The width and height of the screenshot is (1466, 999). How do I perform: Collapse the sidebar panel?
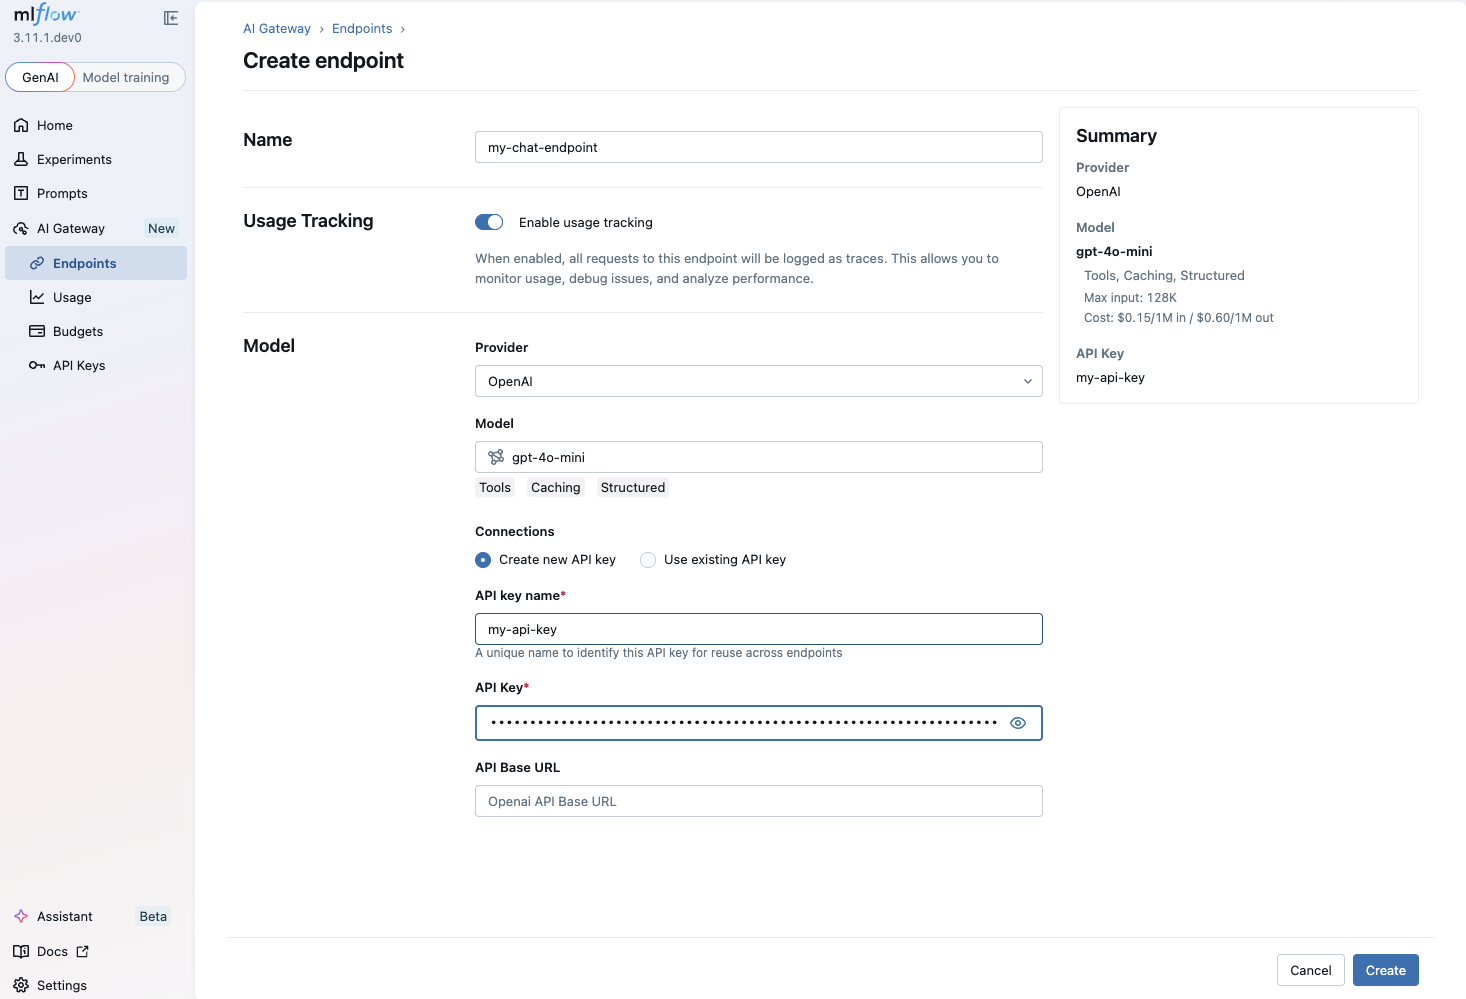(x=171, y=18)
